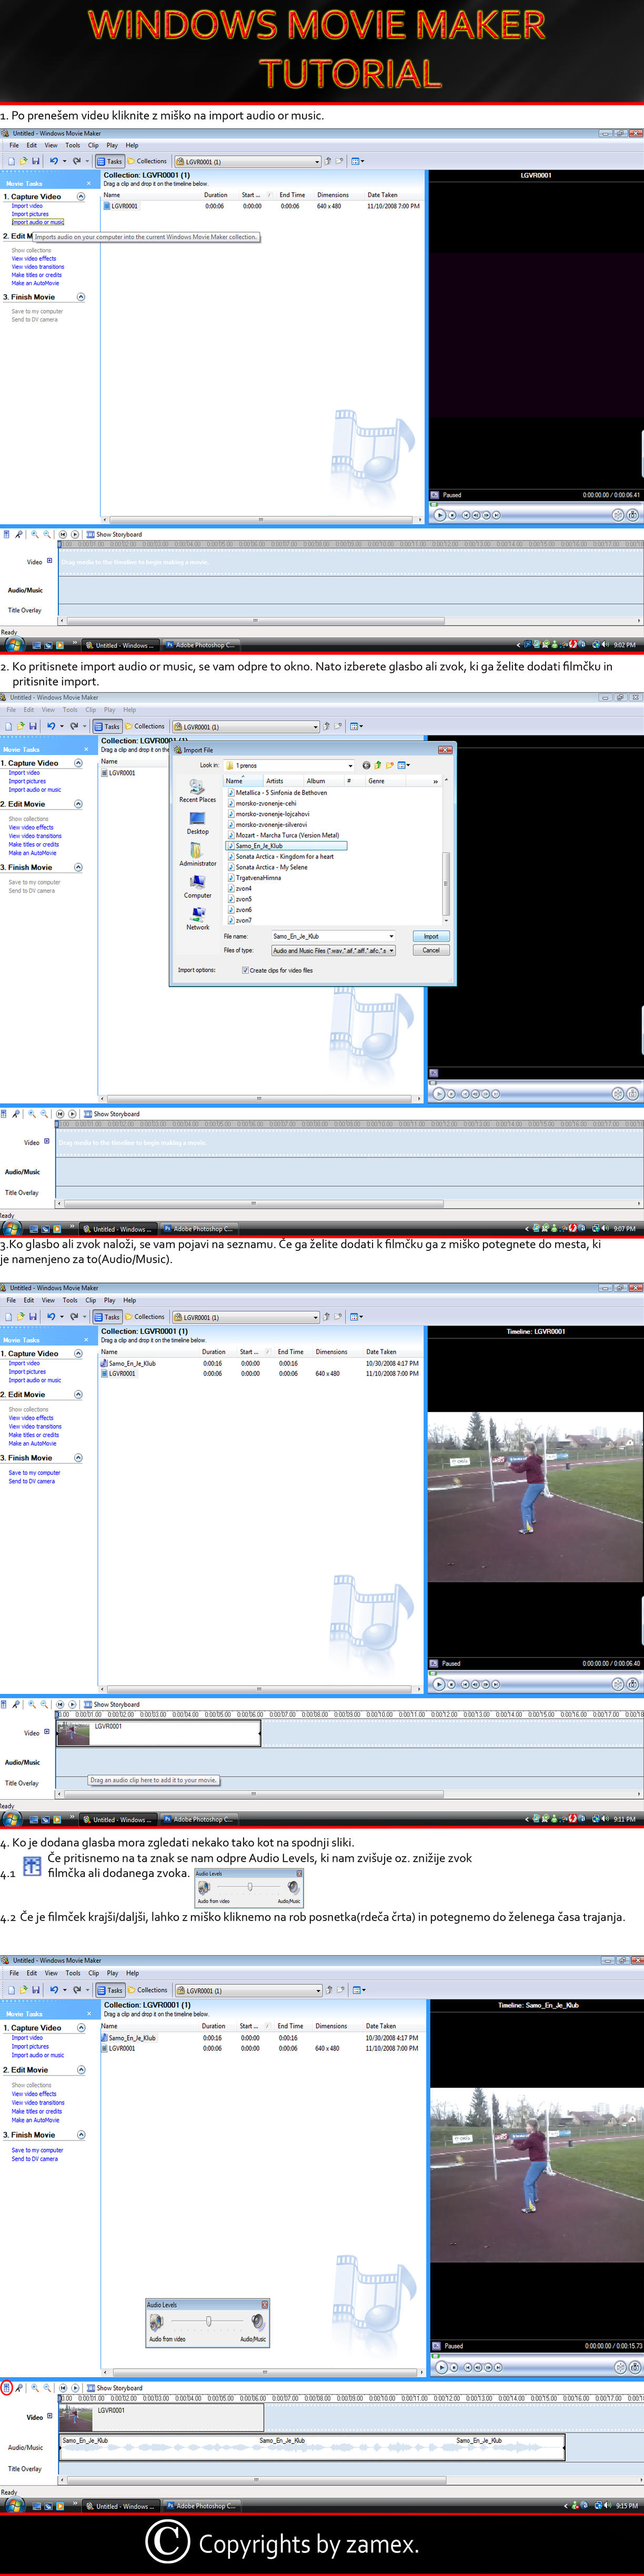Click the Redo icon in step 1 screenshot
Screen dimensions: 644x2576
76,160
